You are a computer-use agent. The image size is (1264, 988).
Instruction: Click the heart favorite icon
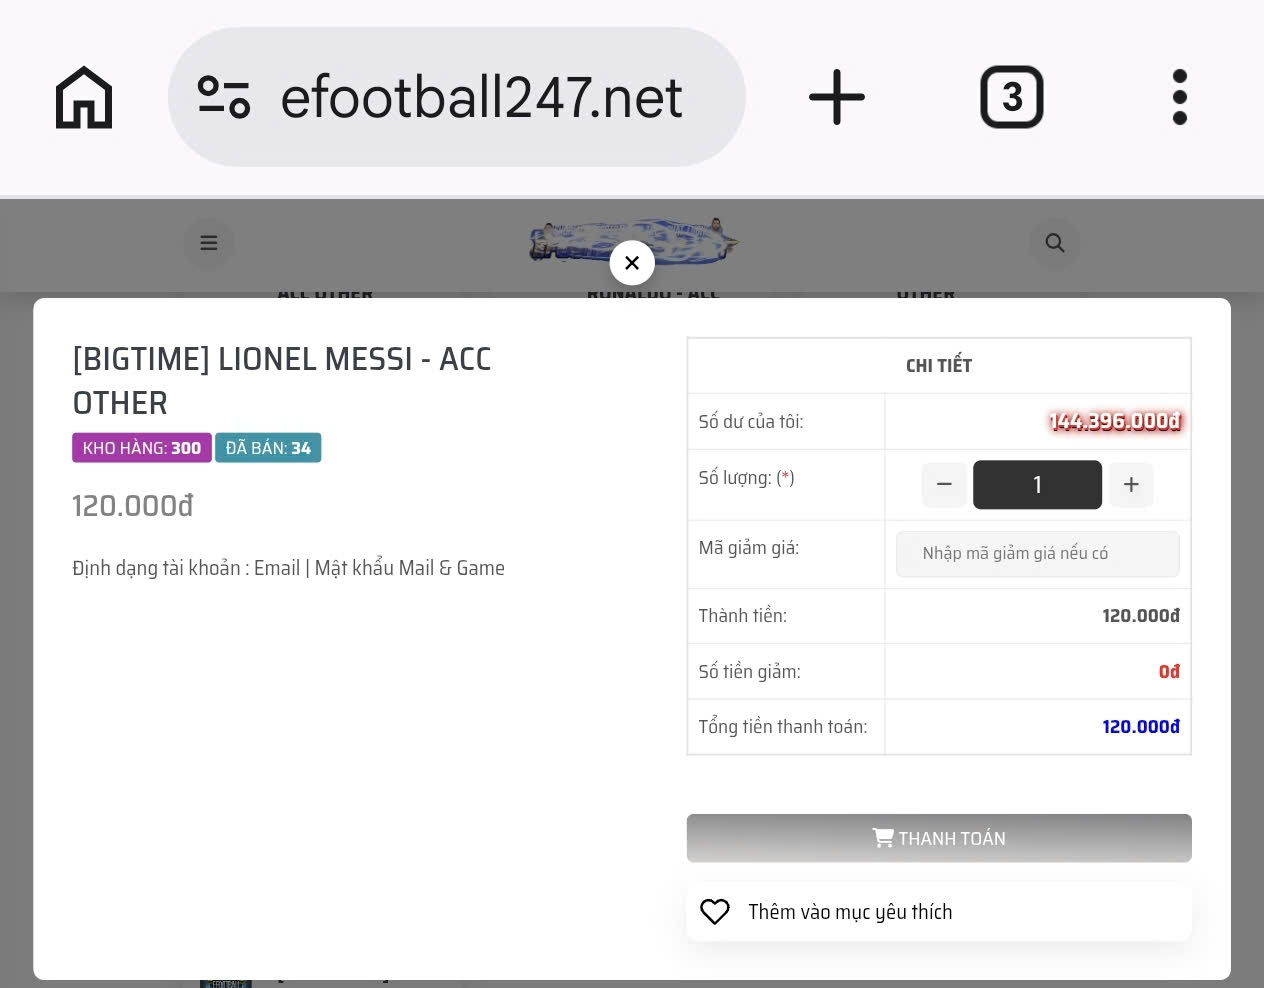coord(715,912)
